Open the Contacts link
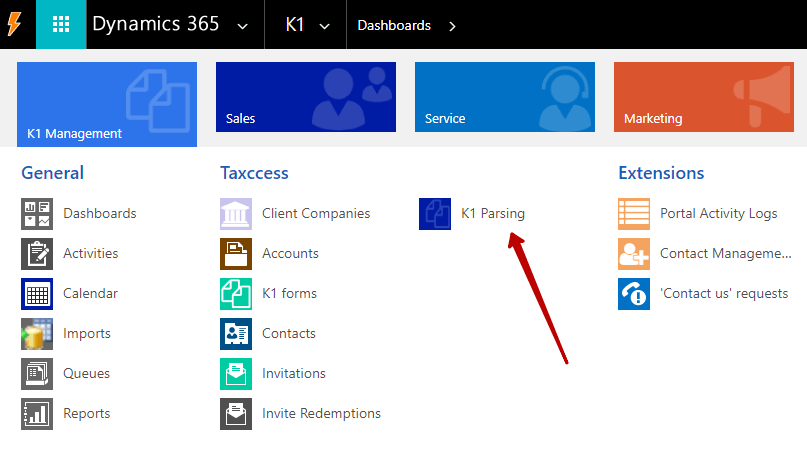 289,334
